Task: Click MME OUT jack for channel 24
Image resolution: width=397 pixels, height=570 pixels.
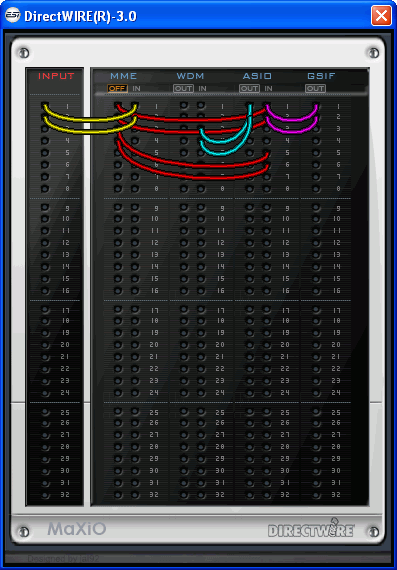Action: (118, 393)
